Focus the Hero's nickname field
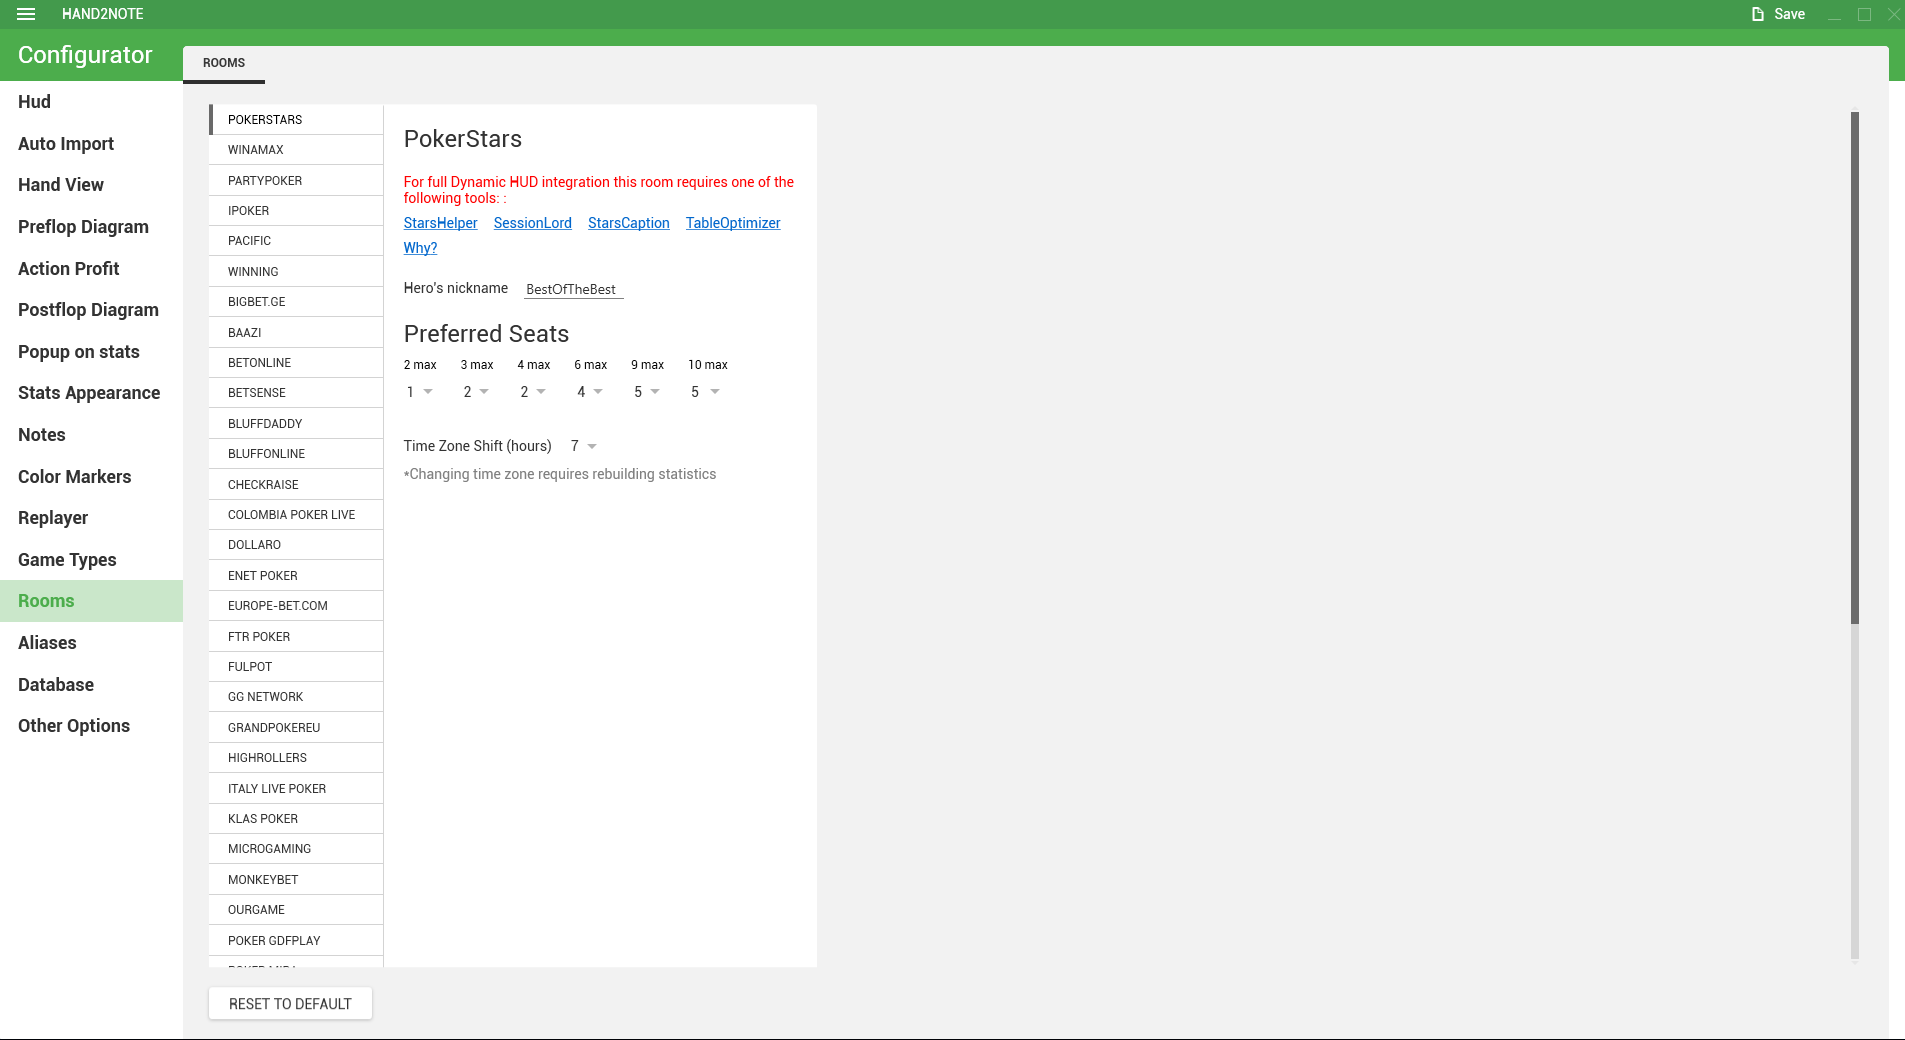This screenshot has height=1040, width=1905. 574,289
